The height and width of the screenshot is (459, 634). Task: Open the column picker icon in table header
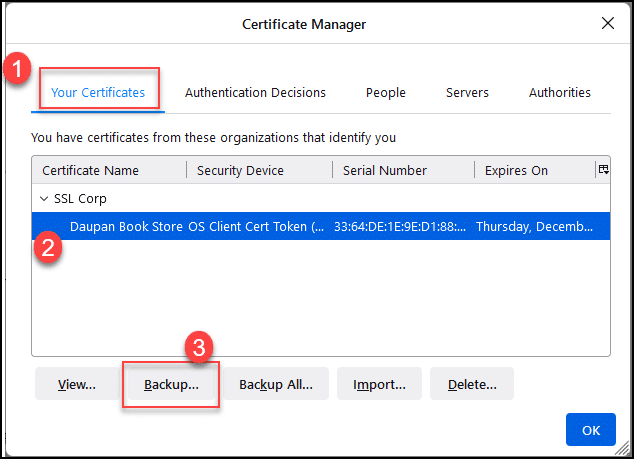[x=603, y=170]
